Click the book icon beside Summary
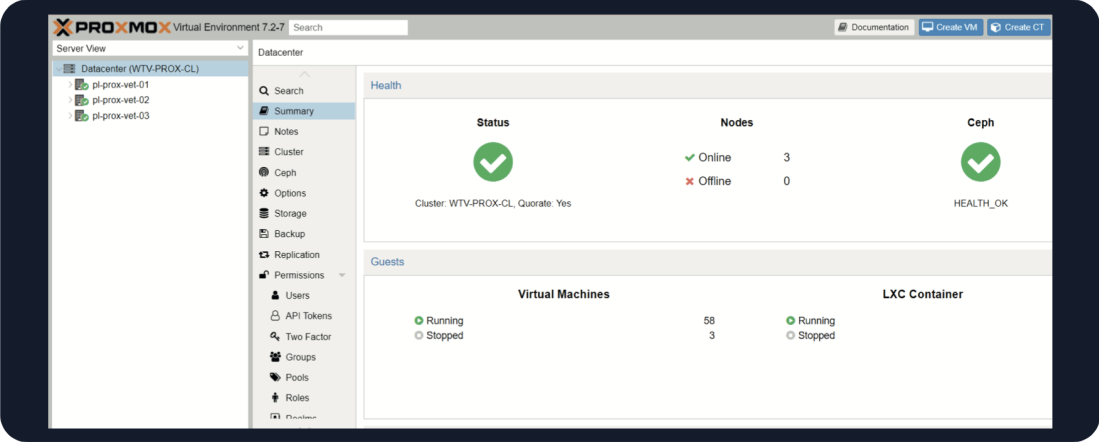1099x442 pixels. point(264,111)
